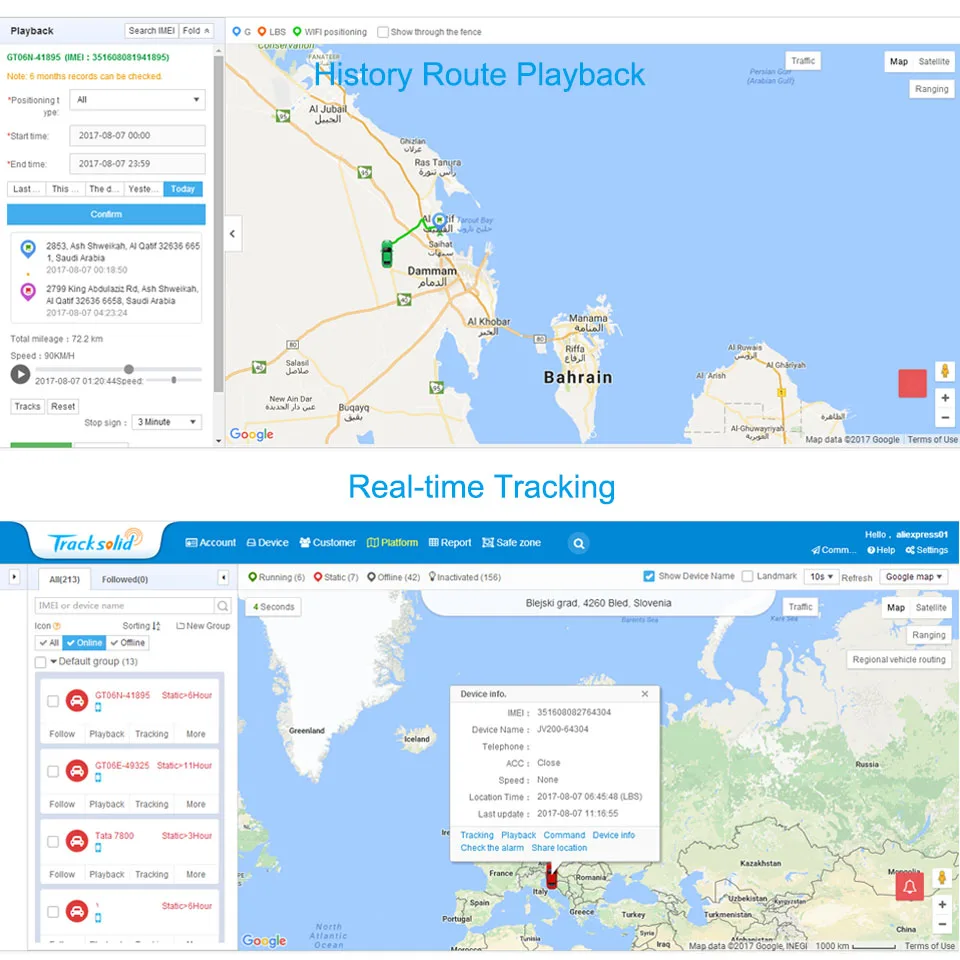The height and width of the screenshot is (960, 960).
Task: Open the Positioning type dropdown
Action: 138,100
